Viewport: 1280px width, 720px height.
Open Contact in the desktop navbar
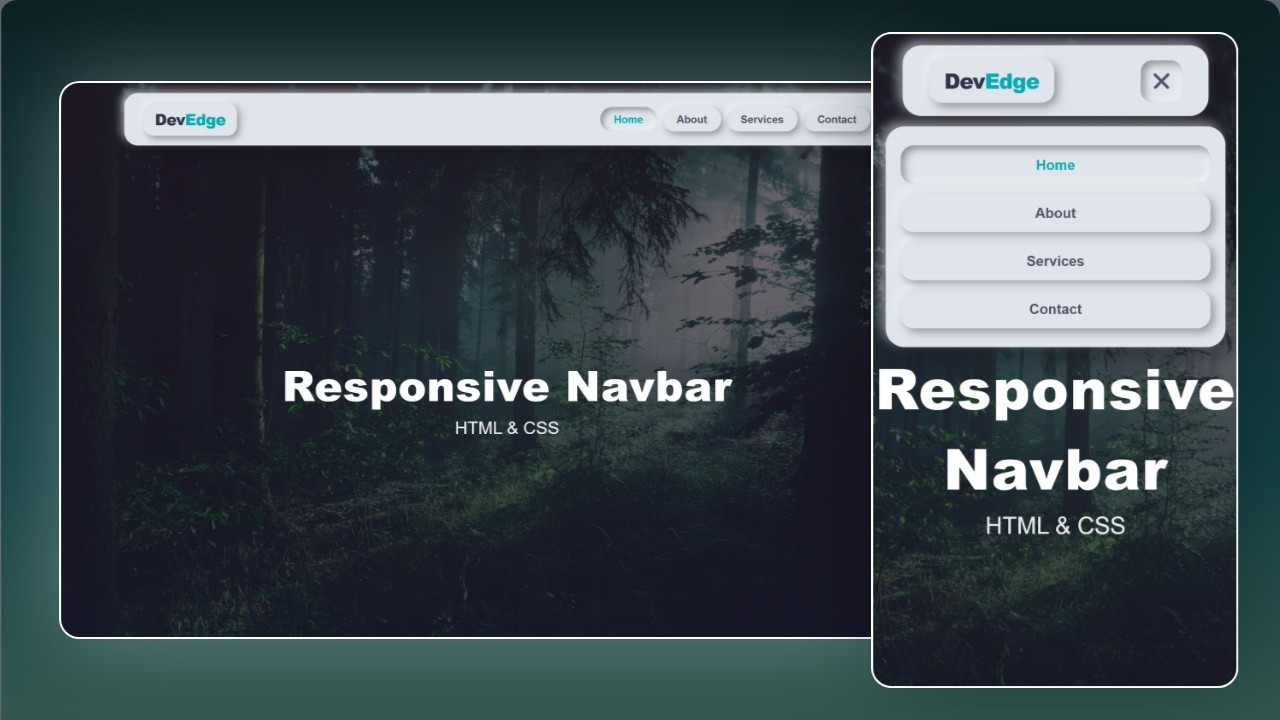point(836,119)
